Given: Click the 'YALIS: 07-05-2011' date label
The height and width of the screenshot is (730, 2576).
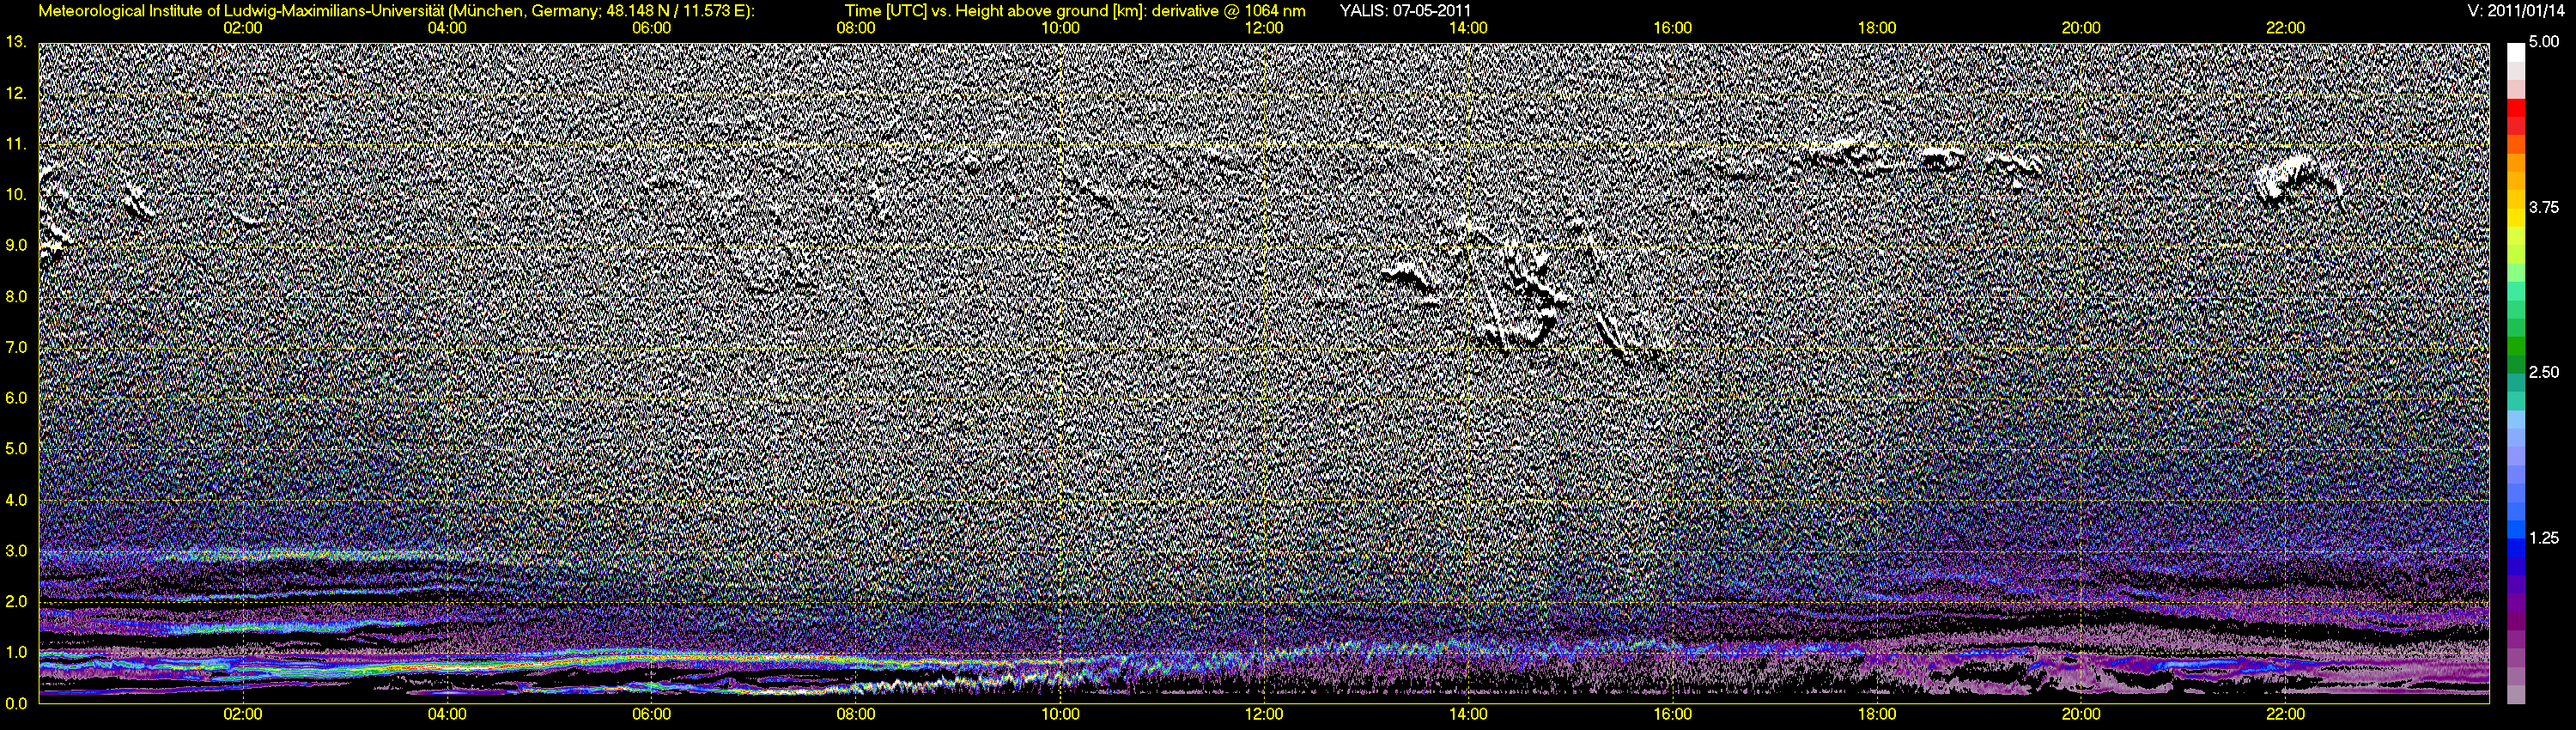Looking at the screenshot, I should (1405, 11).
